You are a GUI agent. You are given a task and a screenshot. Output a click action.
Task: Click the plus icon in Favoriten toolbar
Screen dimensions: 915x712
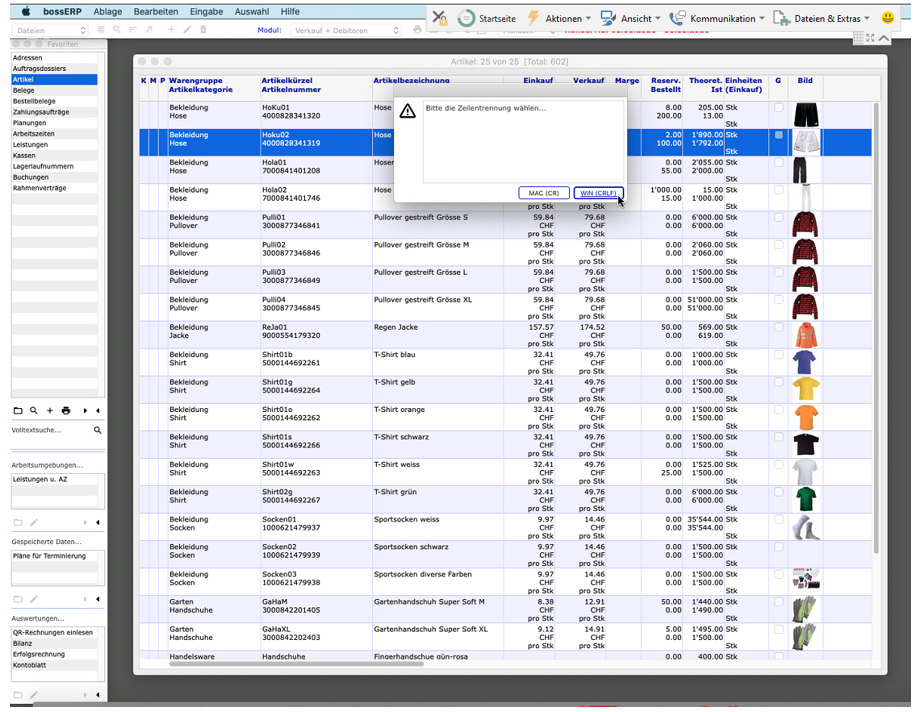(50, 411)
